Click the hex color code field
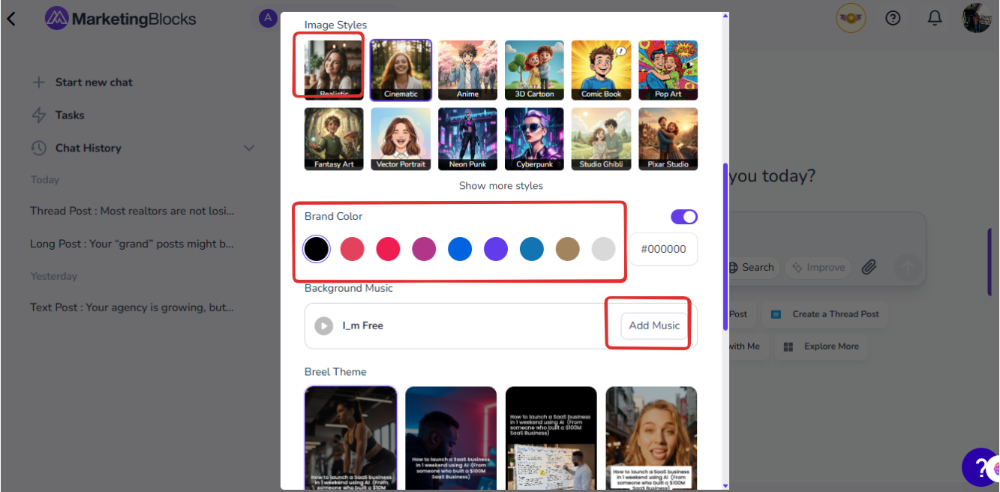 663,249
